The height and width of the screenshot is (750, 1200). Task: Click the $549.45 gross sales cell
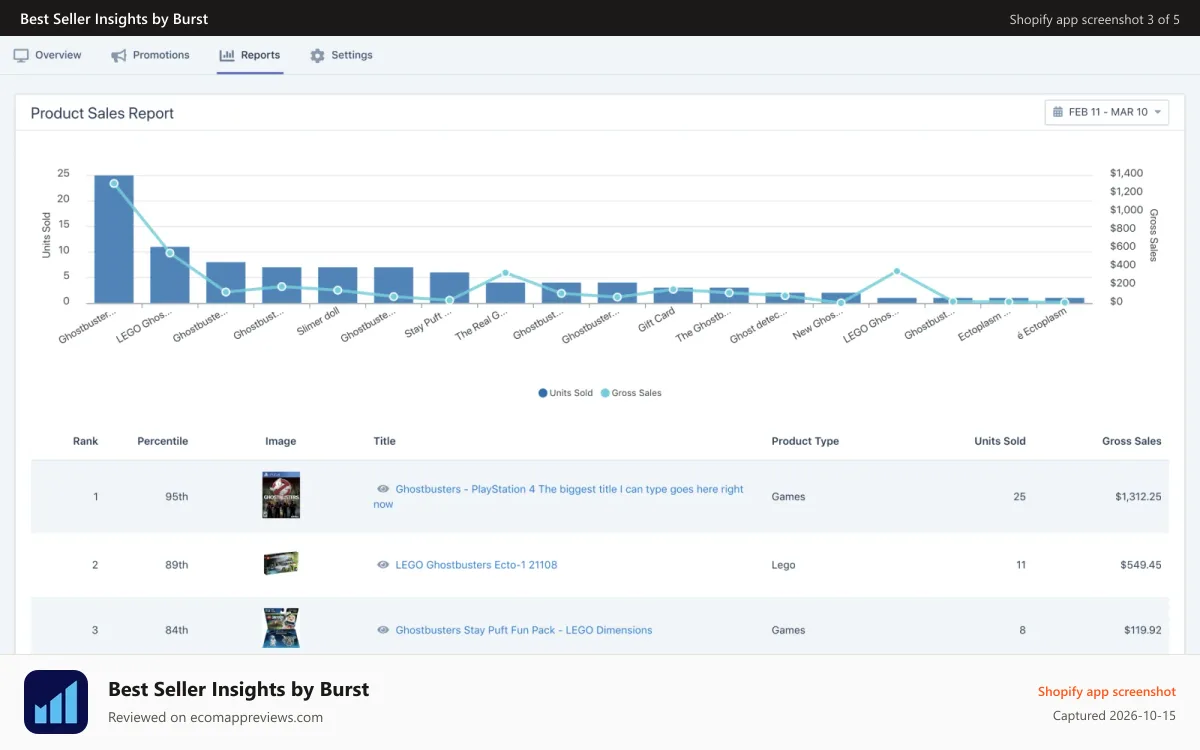coord(1141,565)
